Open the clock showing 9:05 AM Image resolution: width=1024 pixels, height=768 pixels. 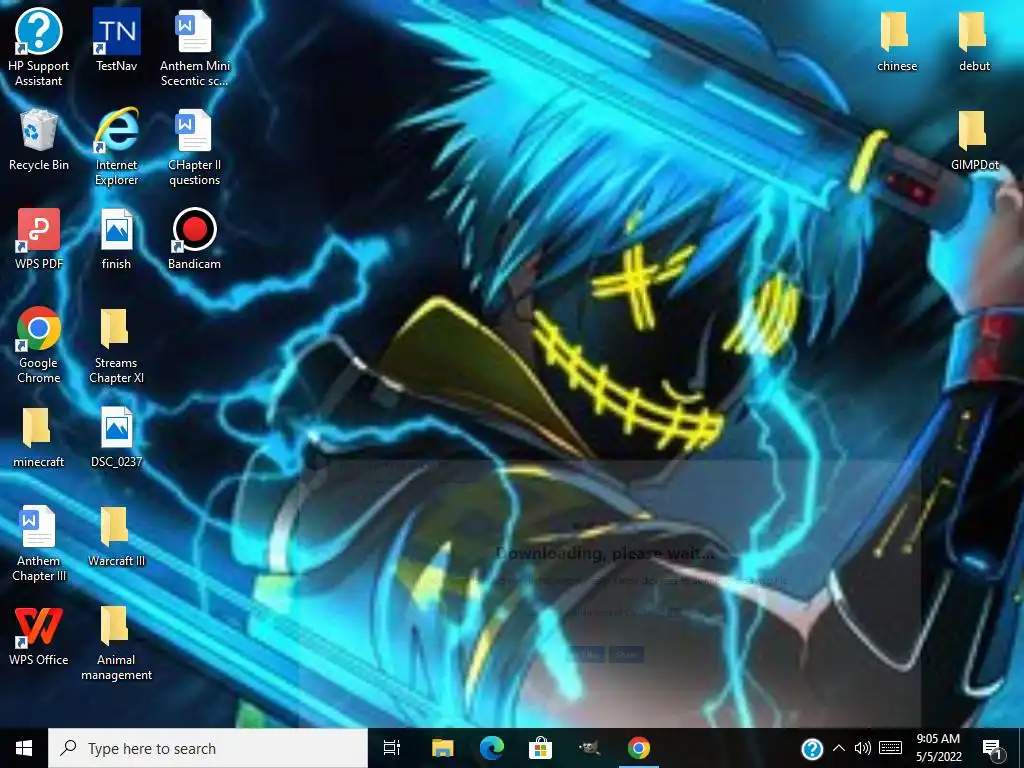[938, 748]
